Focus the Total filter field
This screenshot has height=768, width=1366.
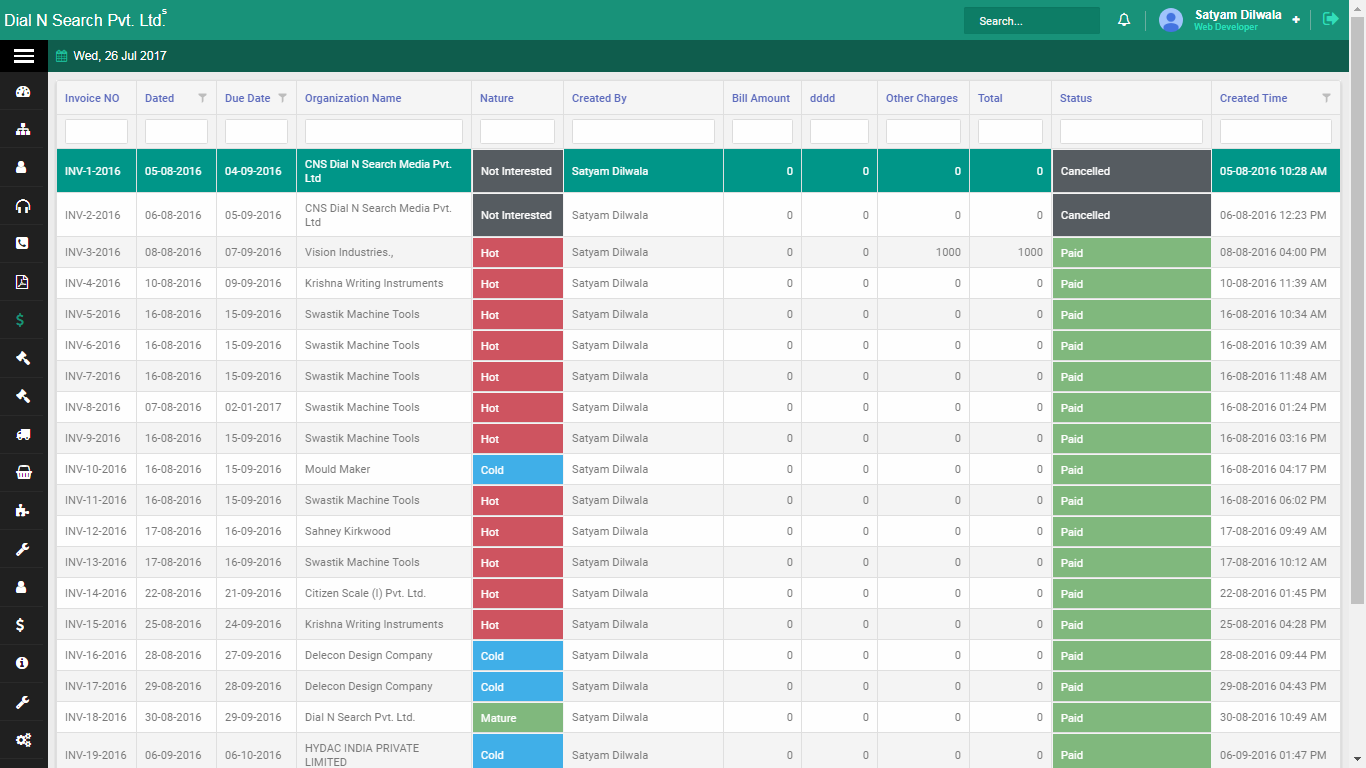pos(1010,131)
